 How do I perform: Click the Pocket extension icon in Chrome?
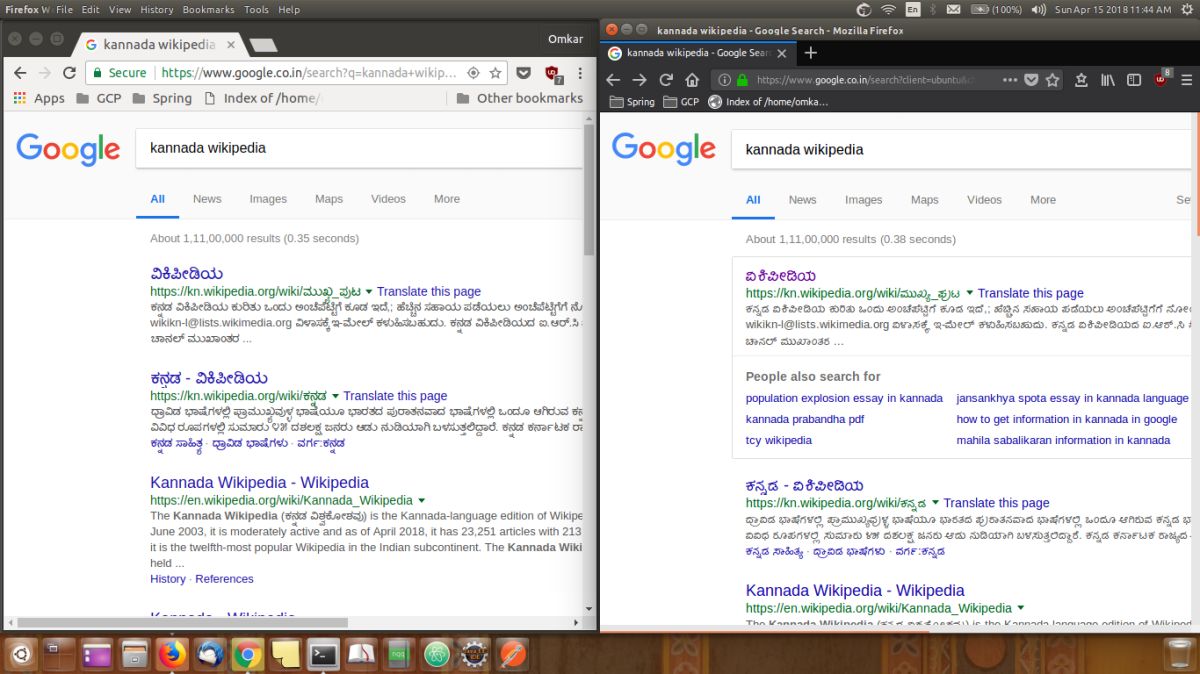point(523,73)
